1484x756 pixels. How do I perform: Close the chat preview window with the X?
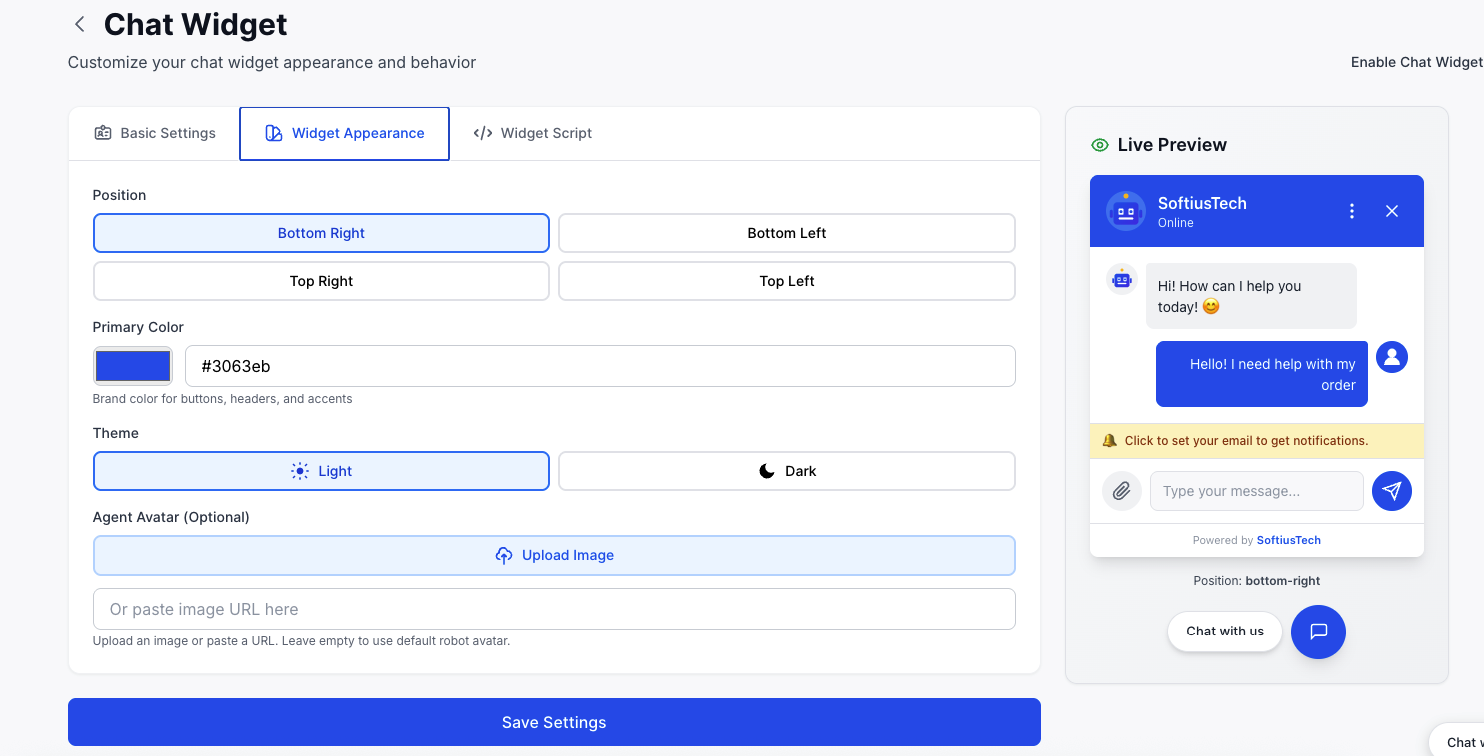point(1392,211)
